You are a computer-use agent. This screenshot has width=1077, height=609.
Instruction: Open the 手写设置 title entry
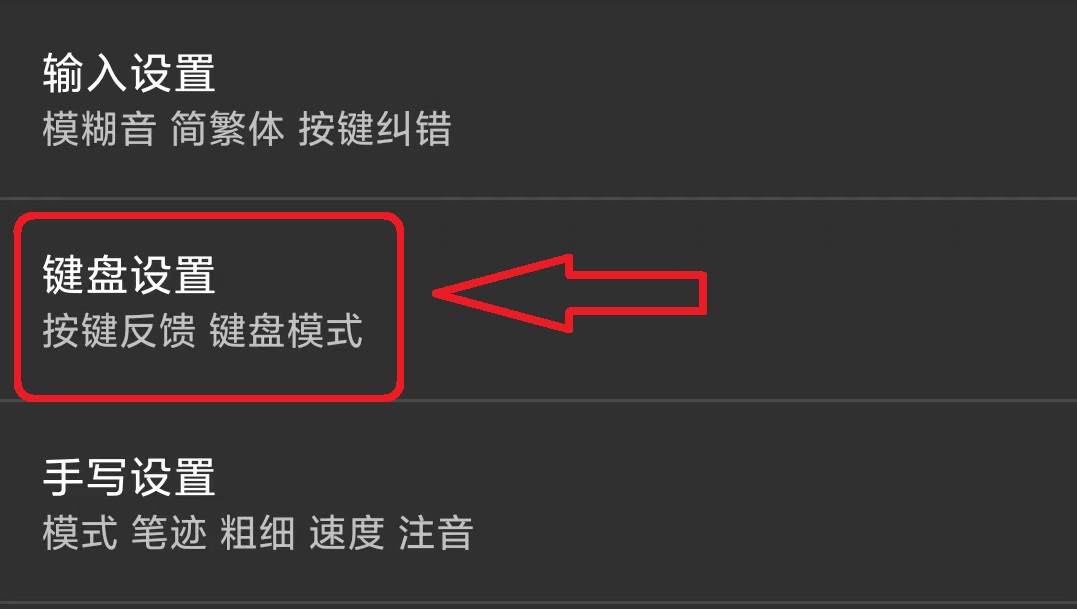click(129, 477)
